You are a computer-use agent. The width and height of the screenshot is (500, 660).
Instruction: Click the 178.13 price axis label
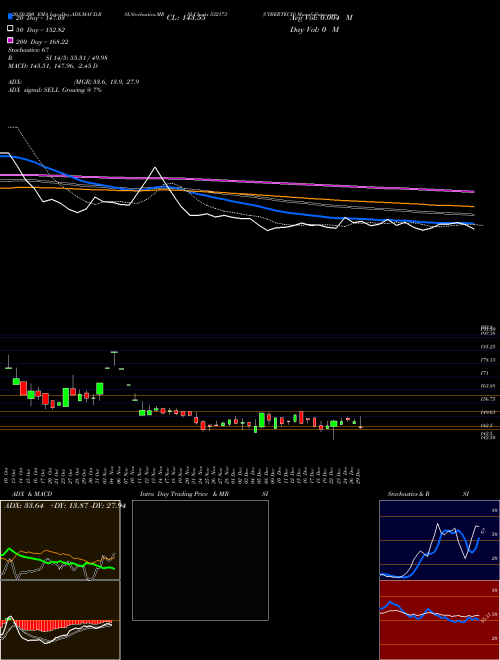click(487, 360)
